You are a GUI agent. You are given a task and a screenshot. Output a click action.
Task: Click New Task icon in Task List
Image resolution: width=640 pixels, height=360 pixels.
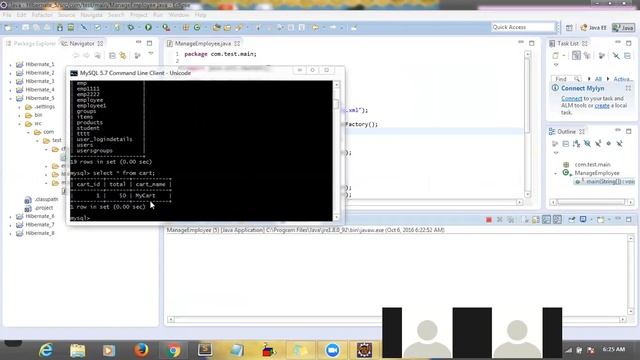tap(556, 56)
